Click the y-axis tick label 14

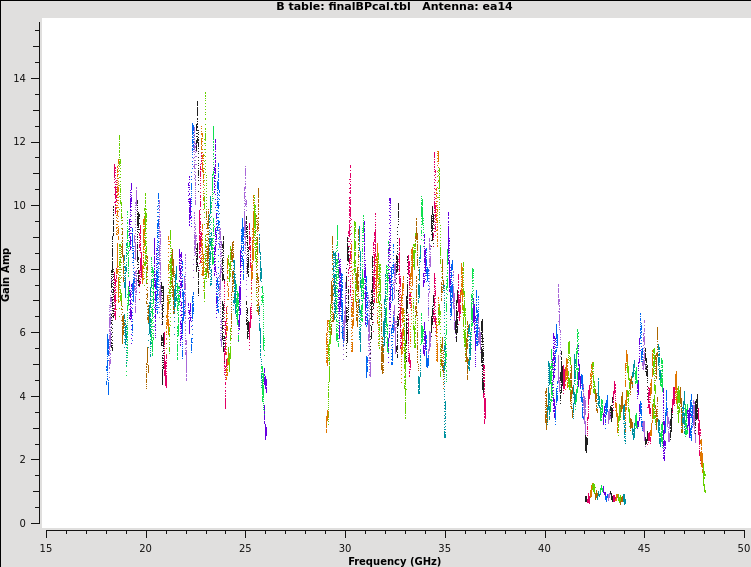point(21,79)
